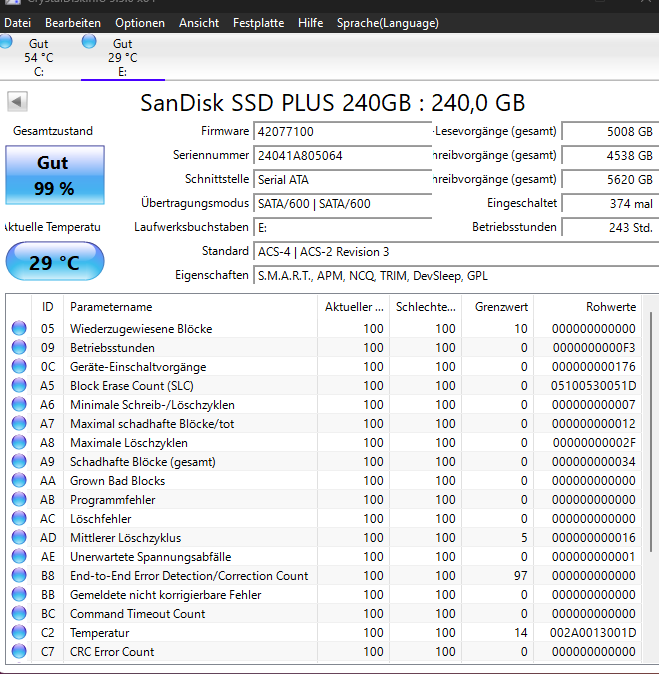Click the Standard field ACS-4 | ACS-2 Revision 3
Screen dimensions: 659x674
tap(456, 252)
